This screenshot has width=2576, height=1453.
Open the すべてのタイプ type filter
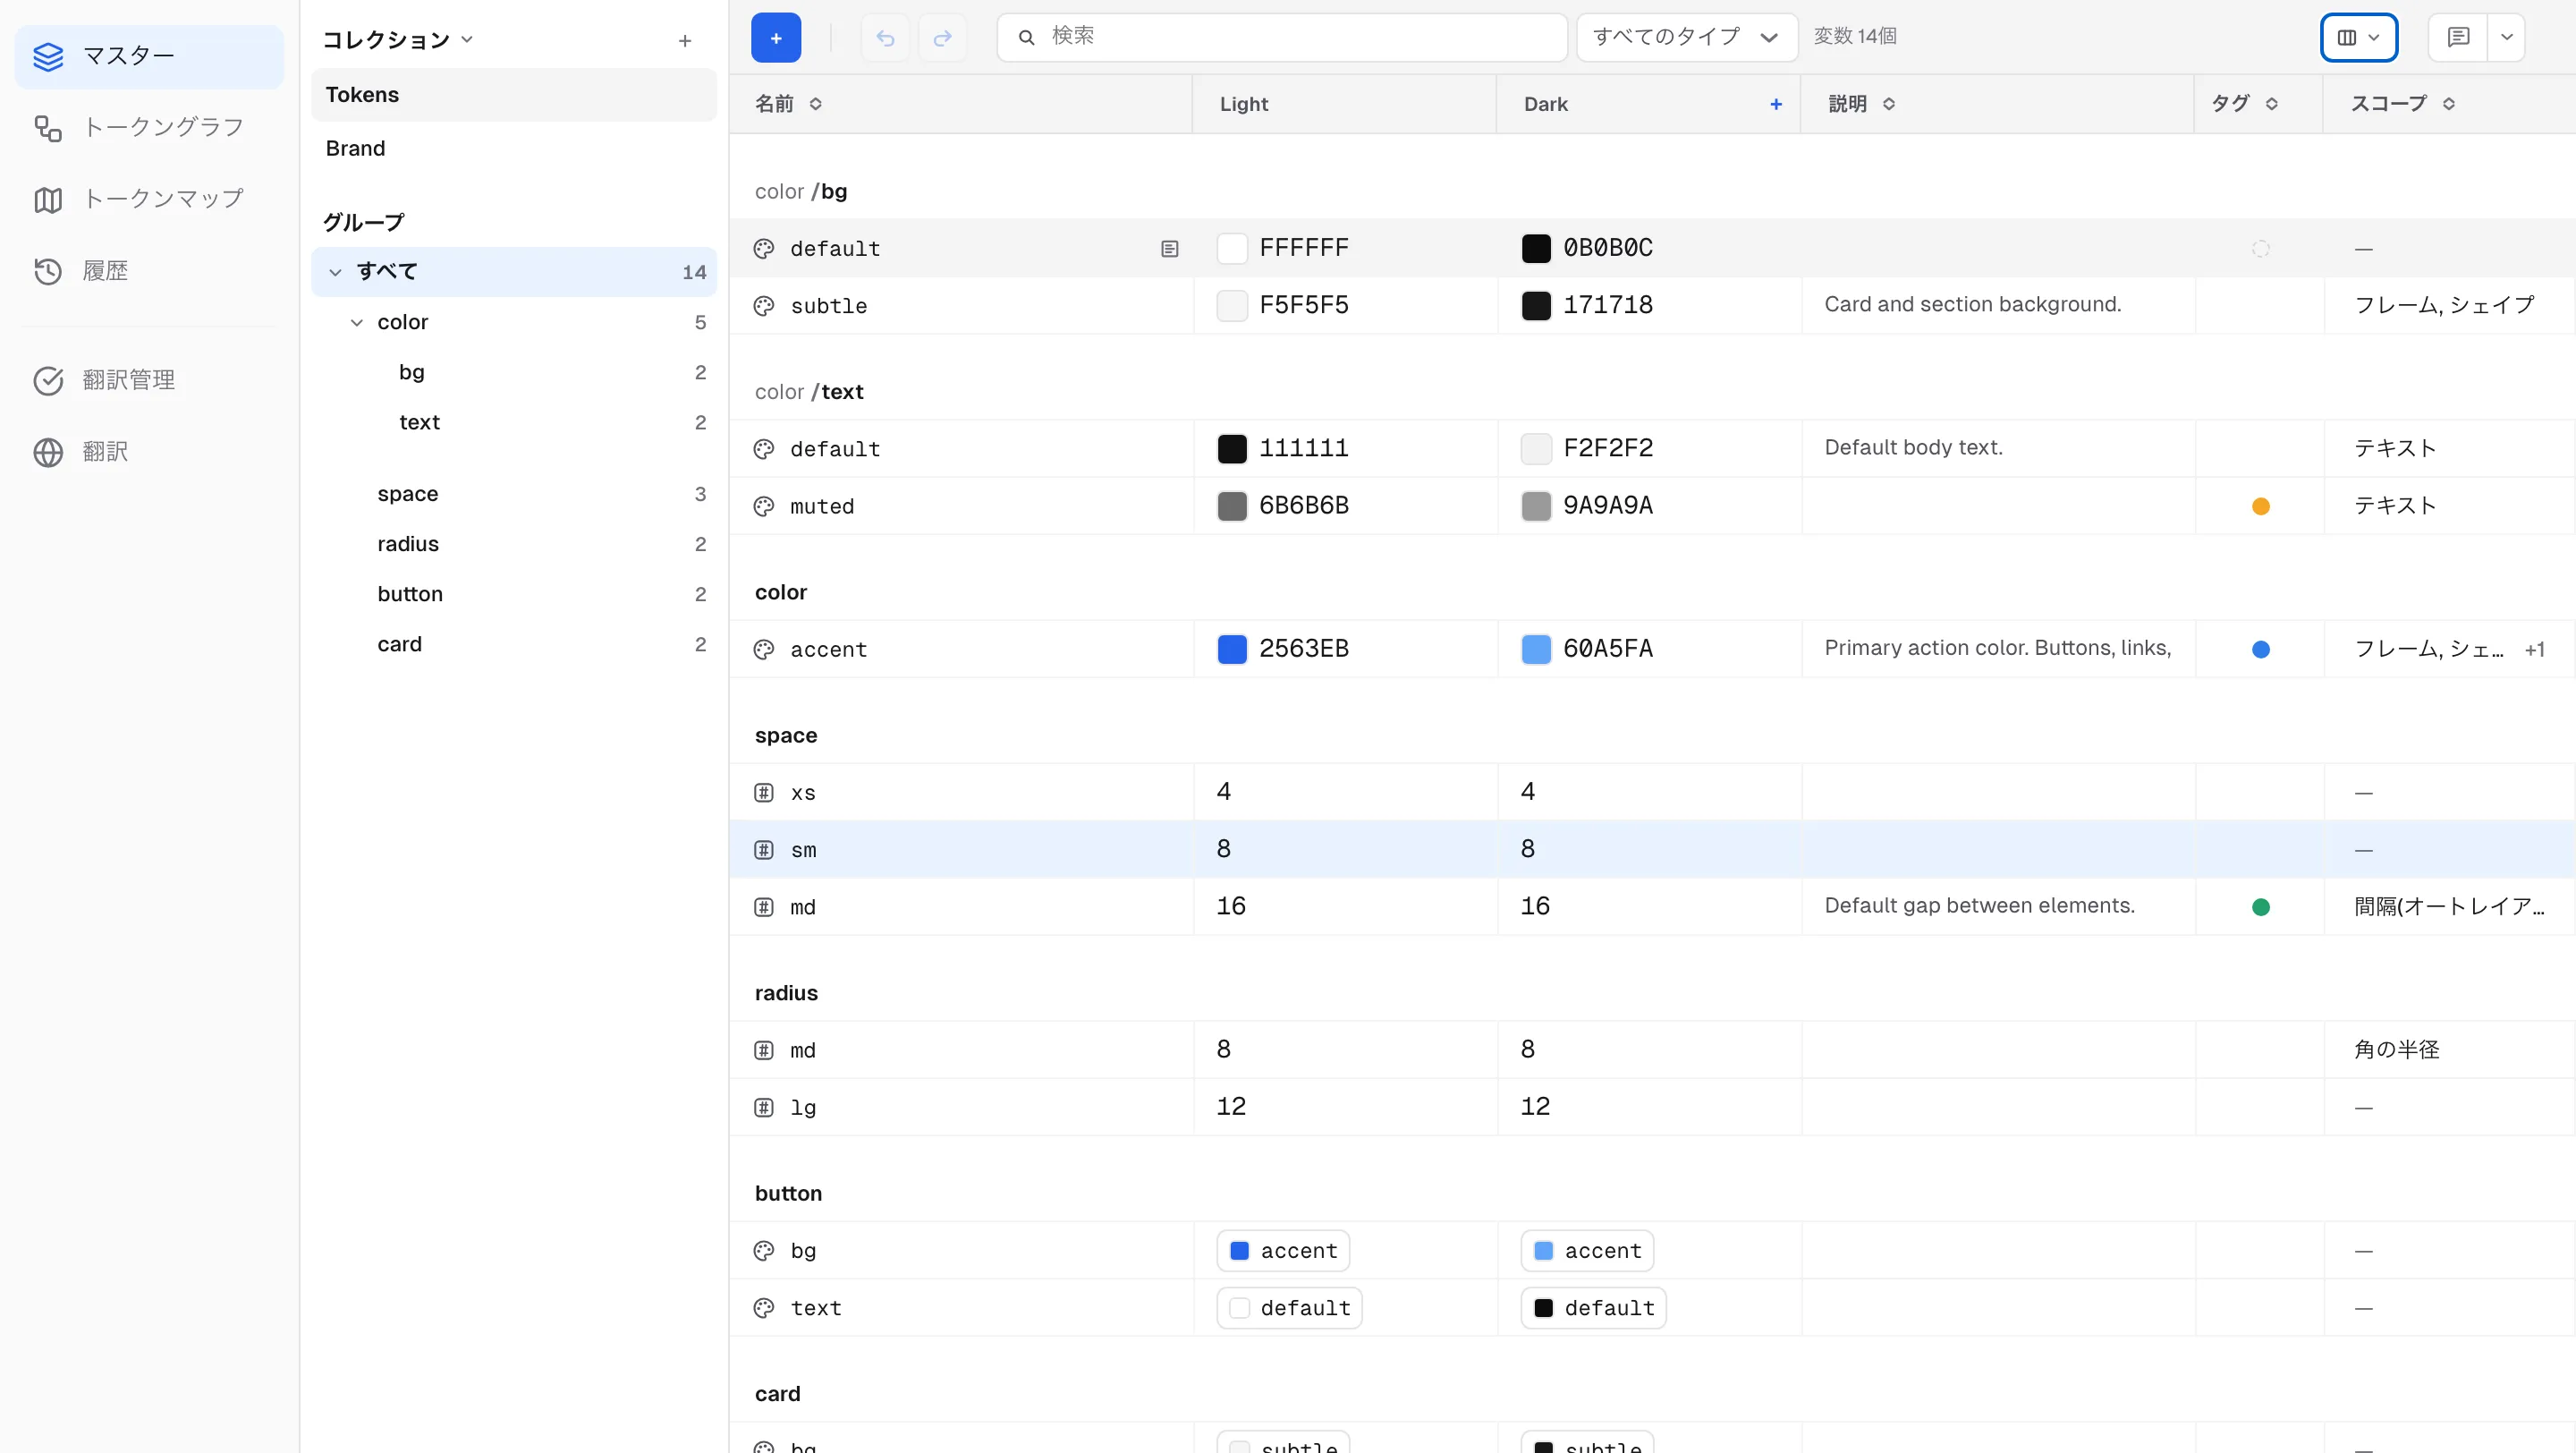pyautogui.click(x=1686, y=38)
